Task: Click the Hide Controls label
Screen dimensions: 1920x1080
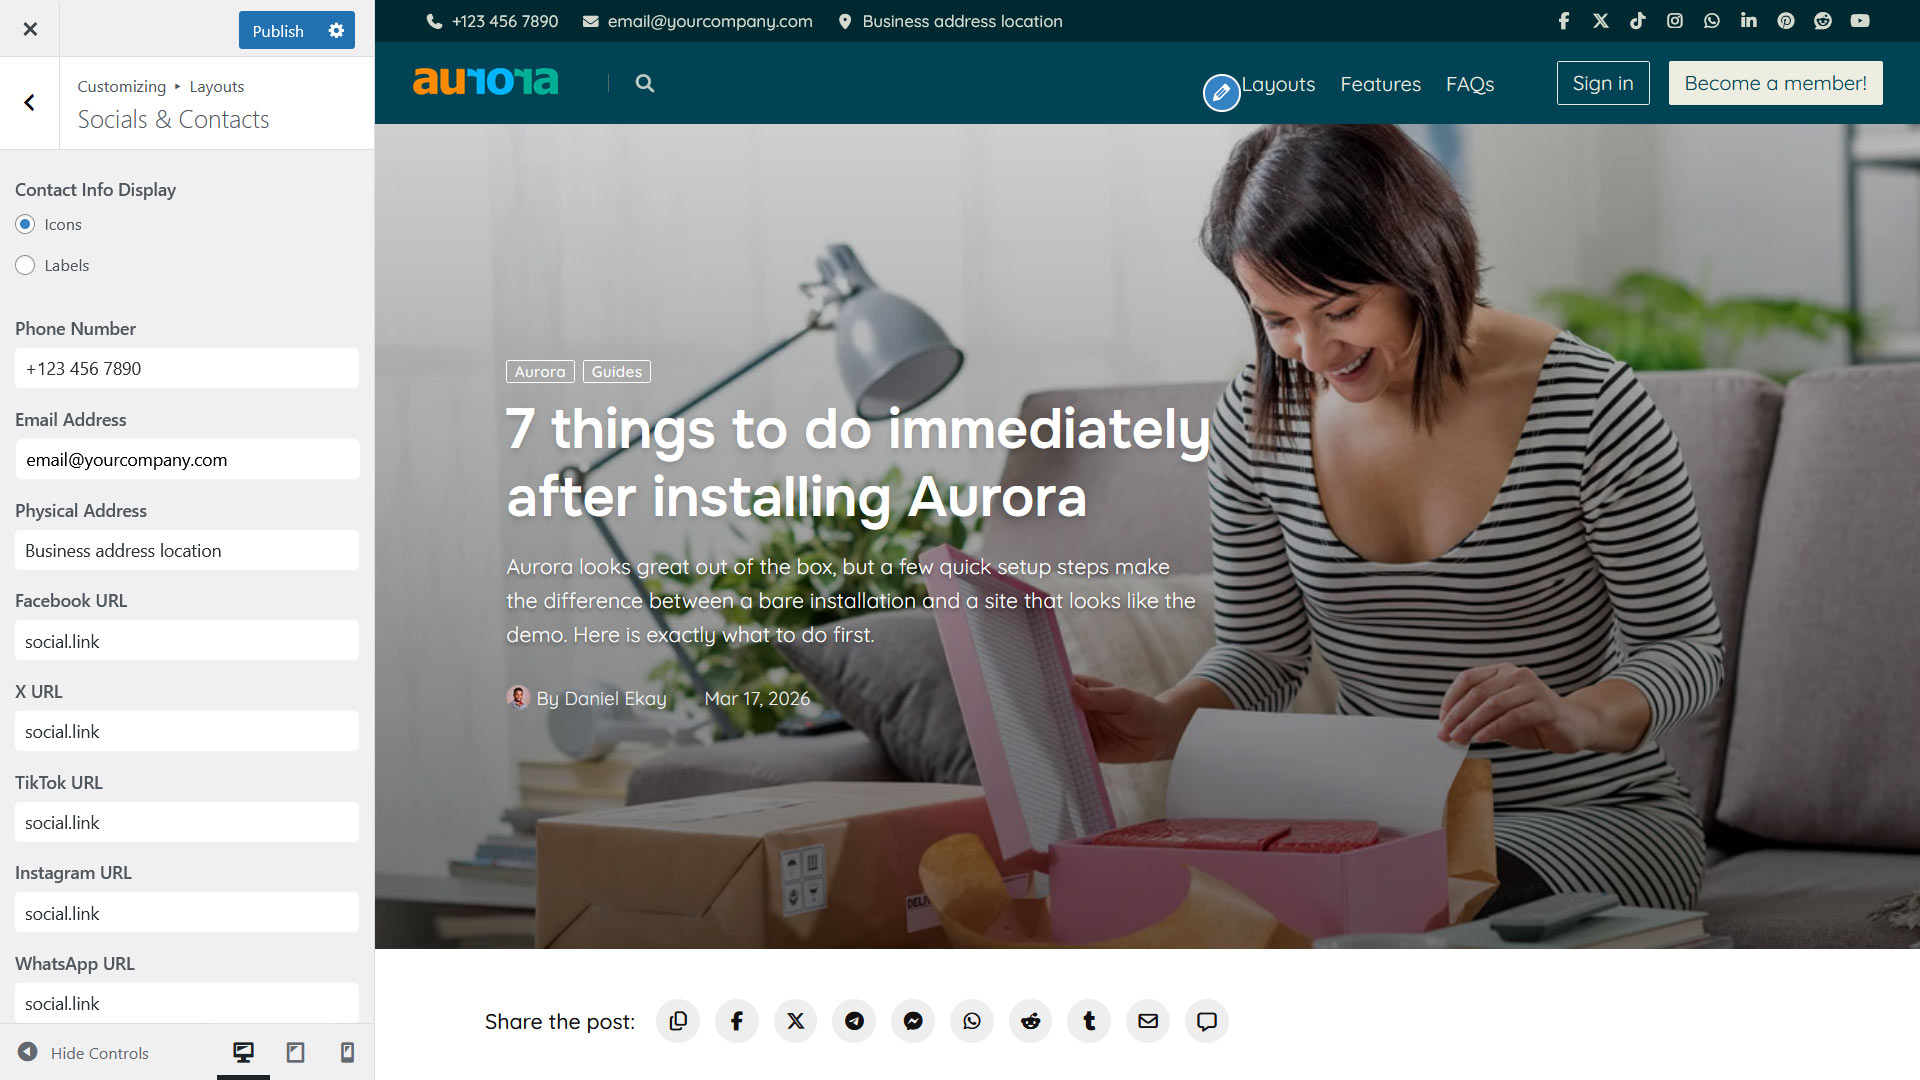Action: tap(100, 1053)
